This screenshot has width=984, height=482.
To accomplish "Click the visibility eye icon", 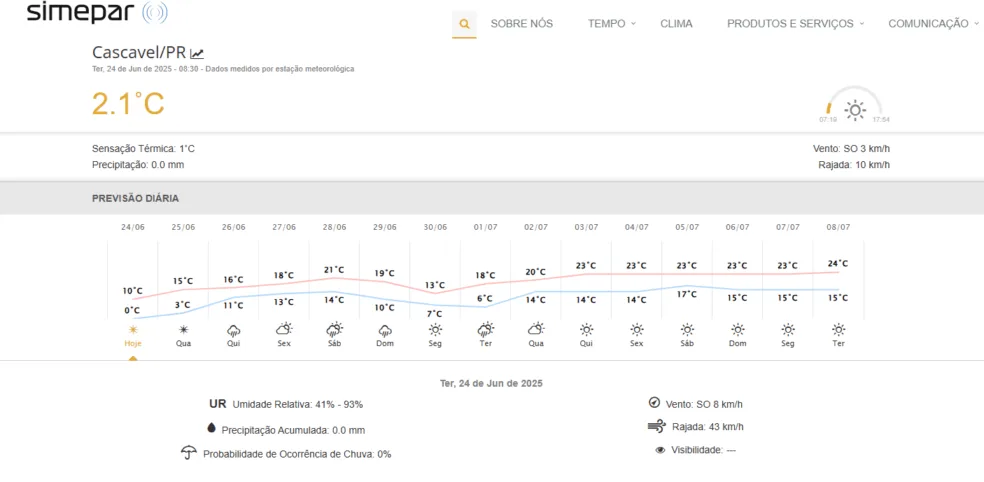I will [x=660, y=450].
